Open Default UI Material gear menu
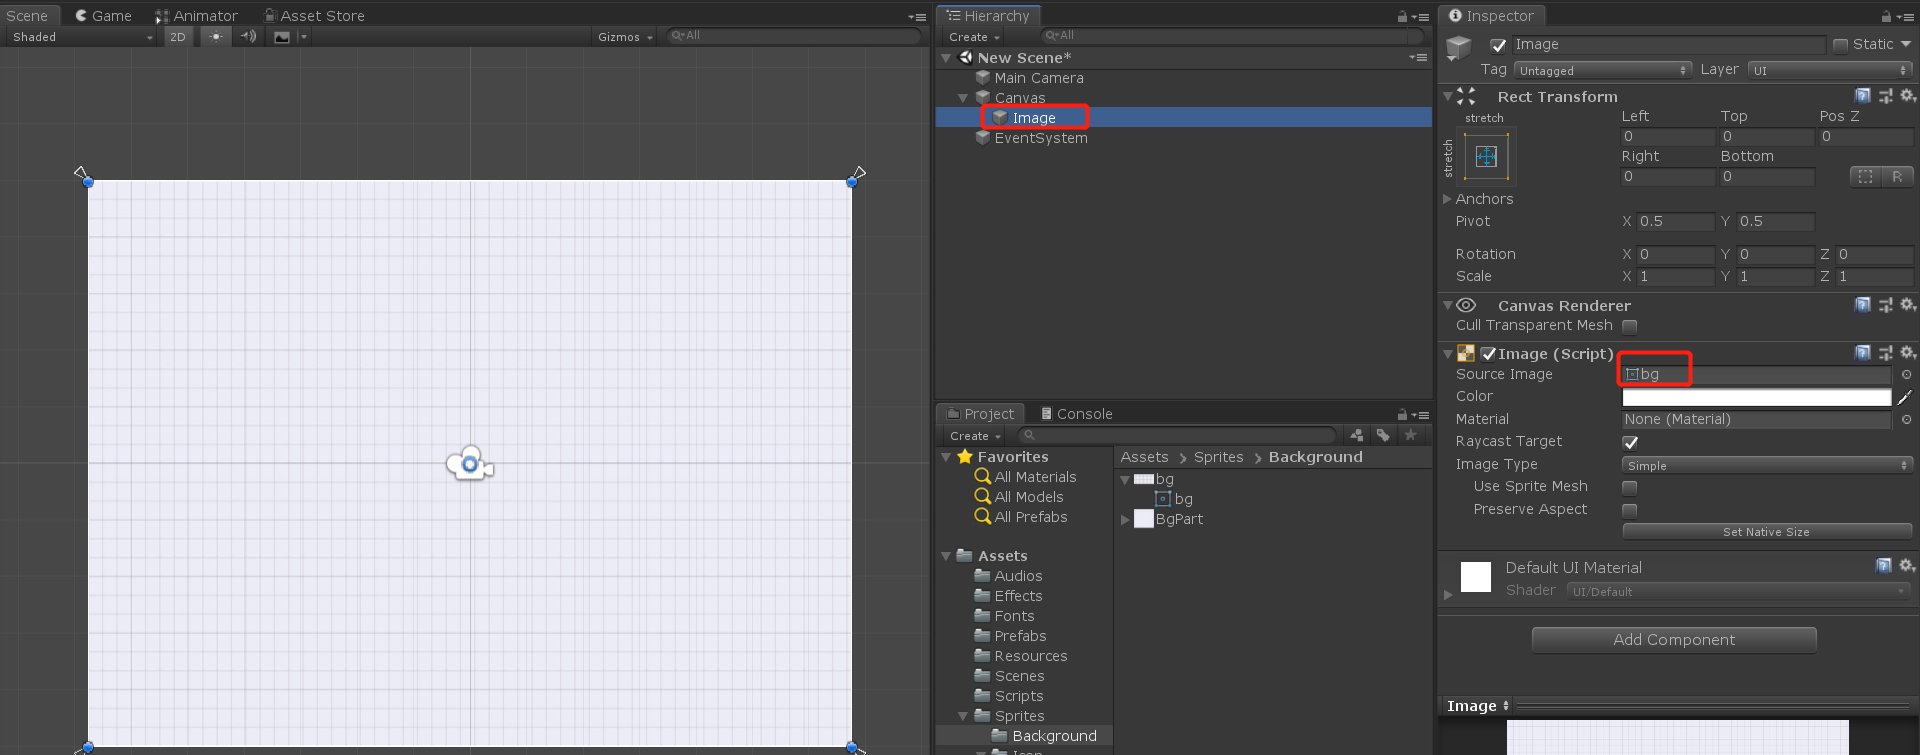Image resolution: width=1920 pixels, height=755 pixels. click(x=1908, y=566)
